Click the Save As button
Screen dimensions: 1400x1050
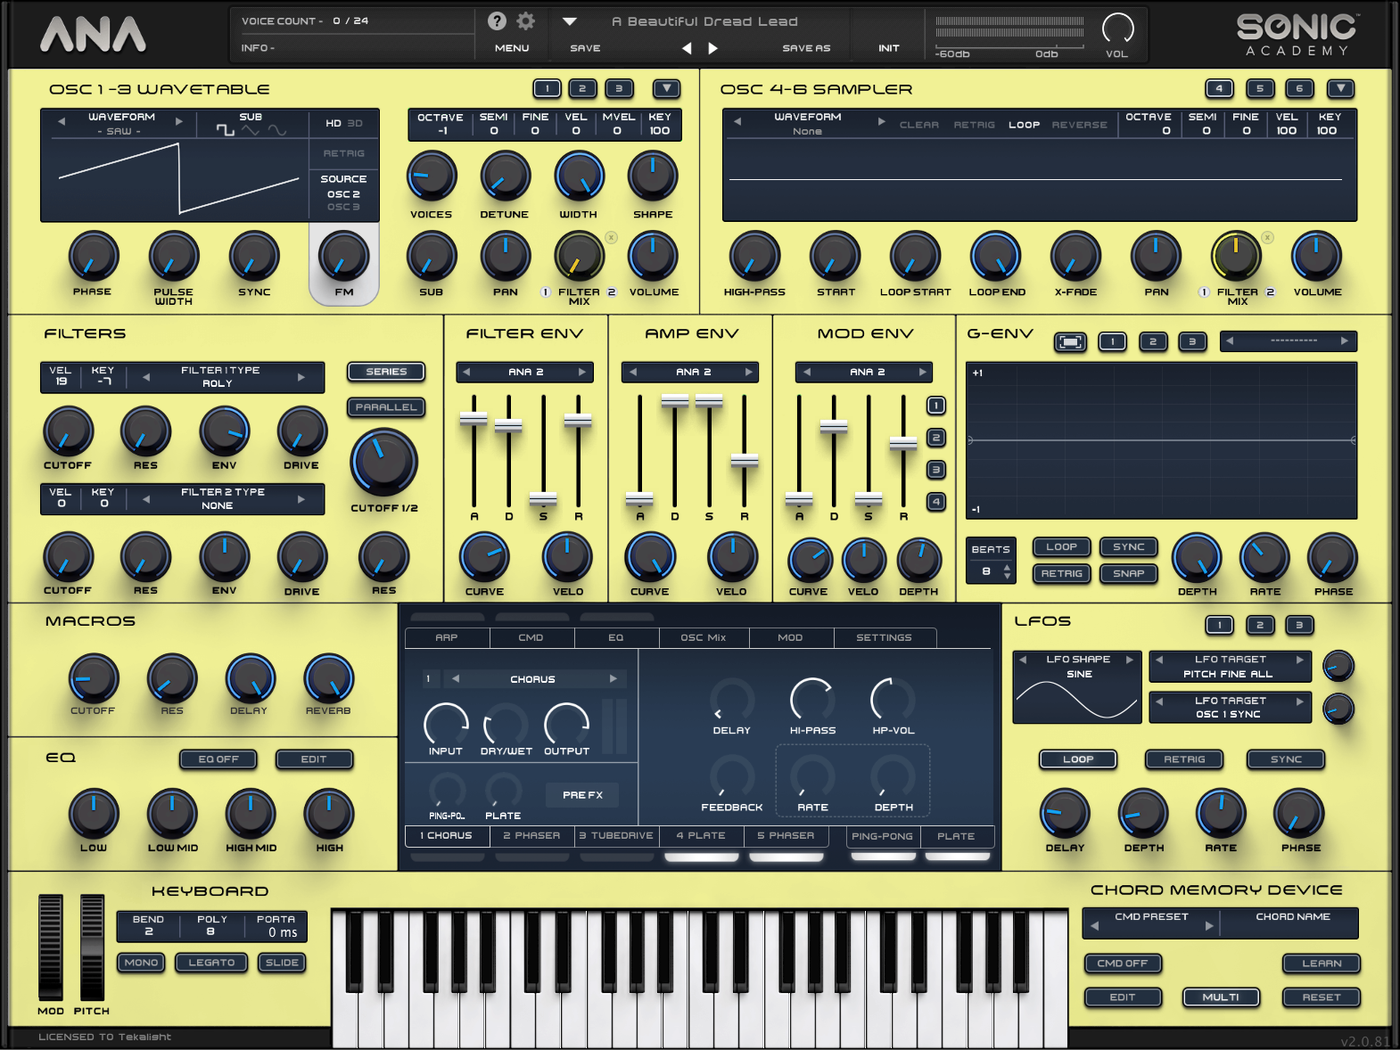806,48
